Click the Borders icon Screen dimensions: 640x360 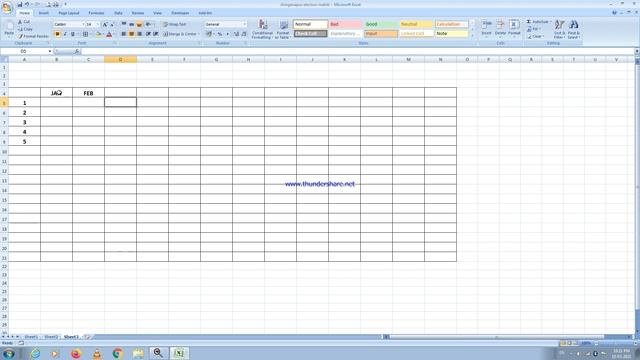point(85,34)
